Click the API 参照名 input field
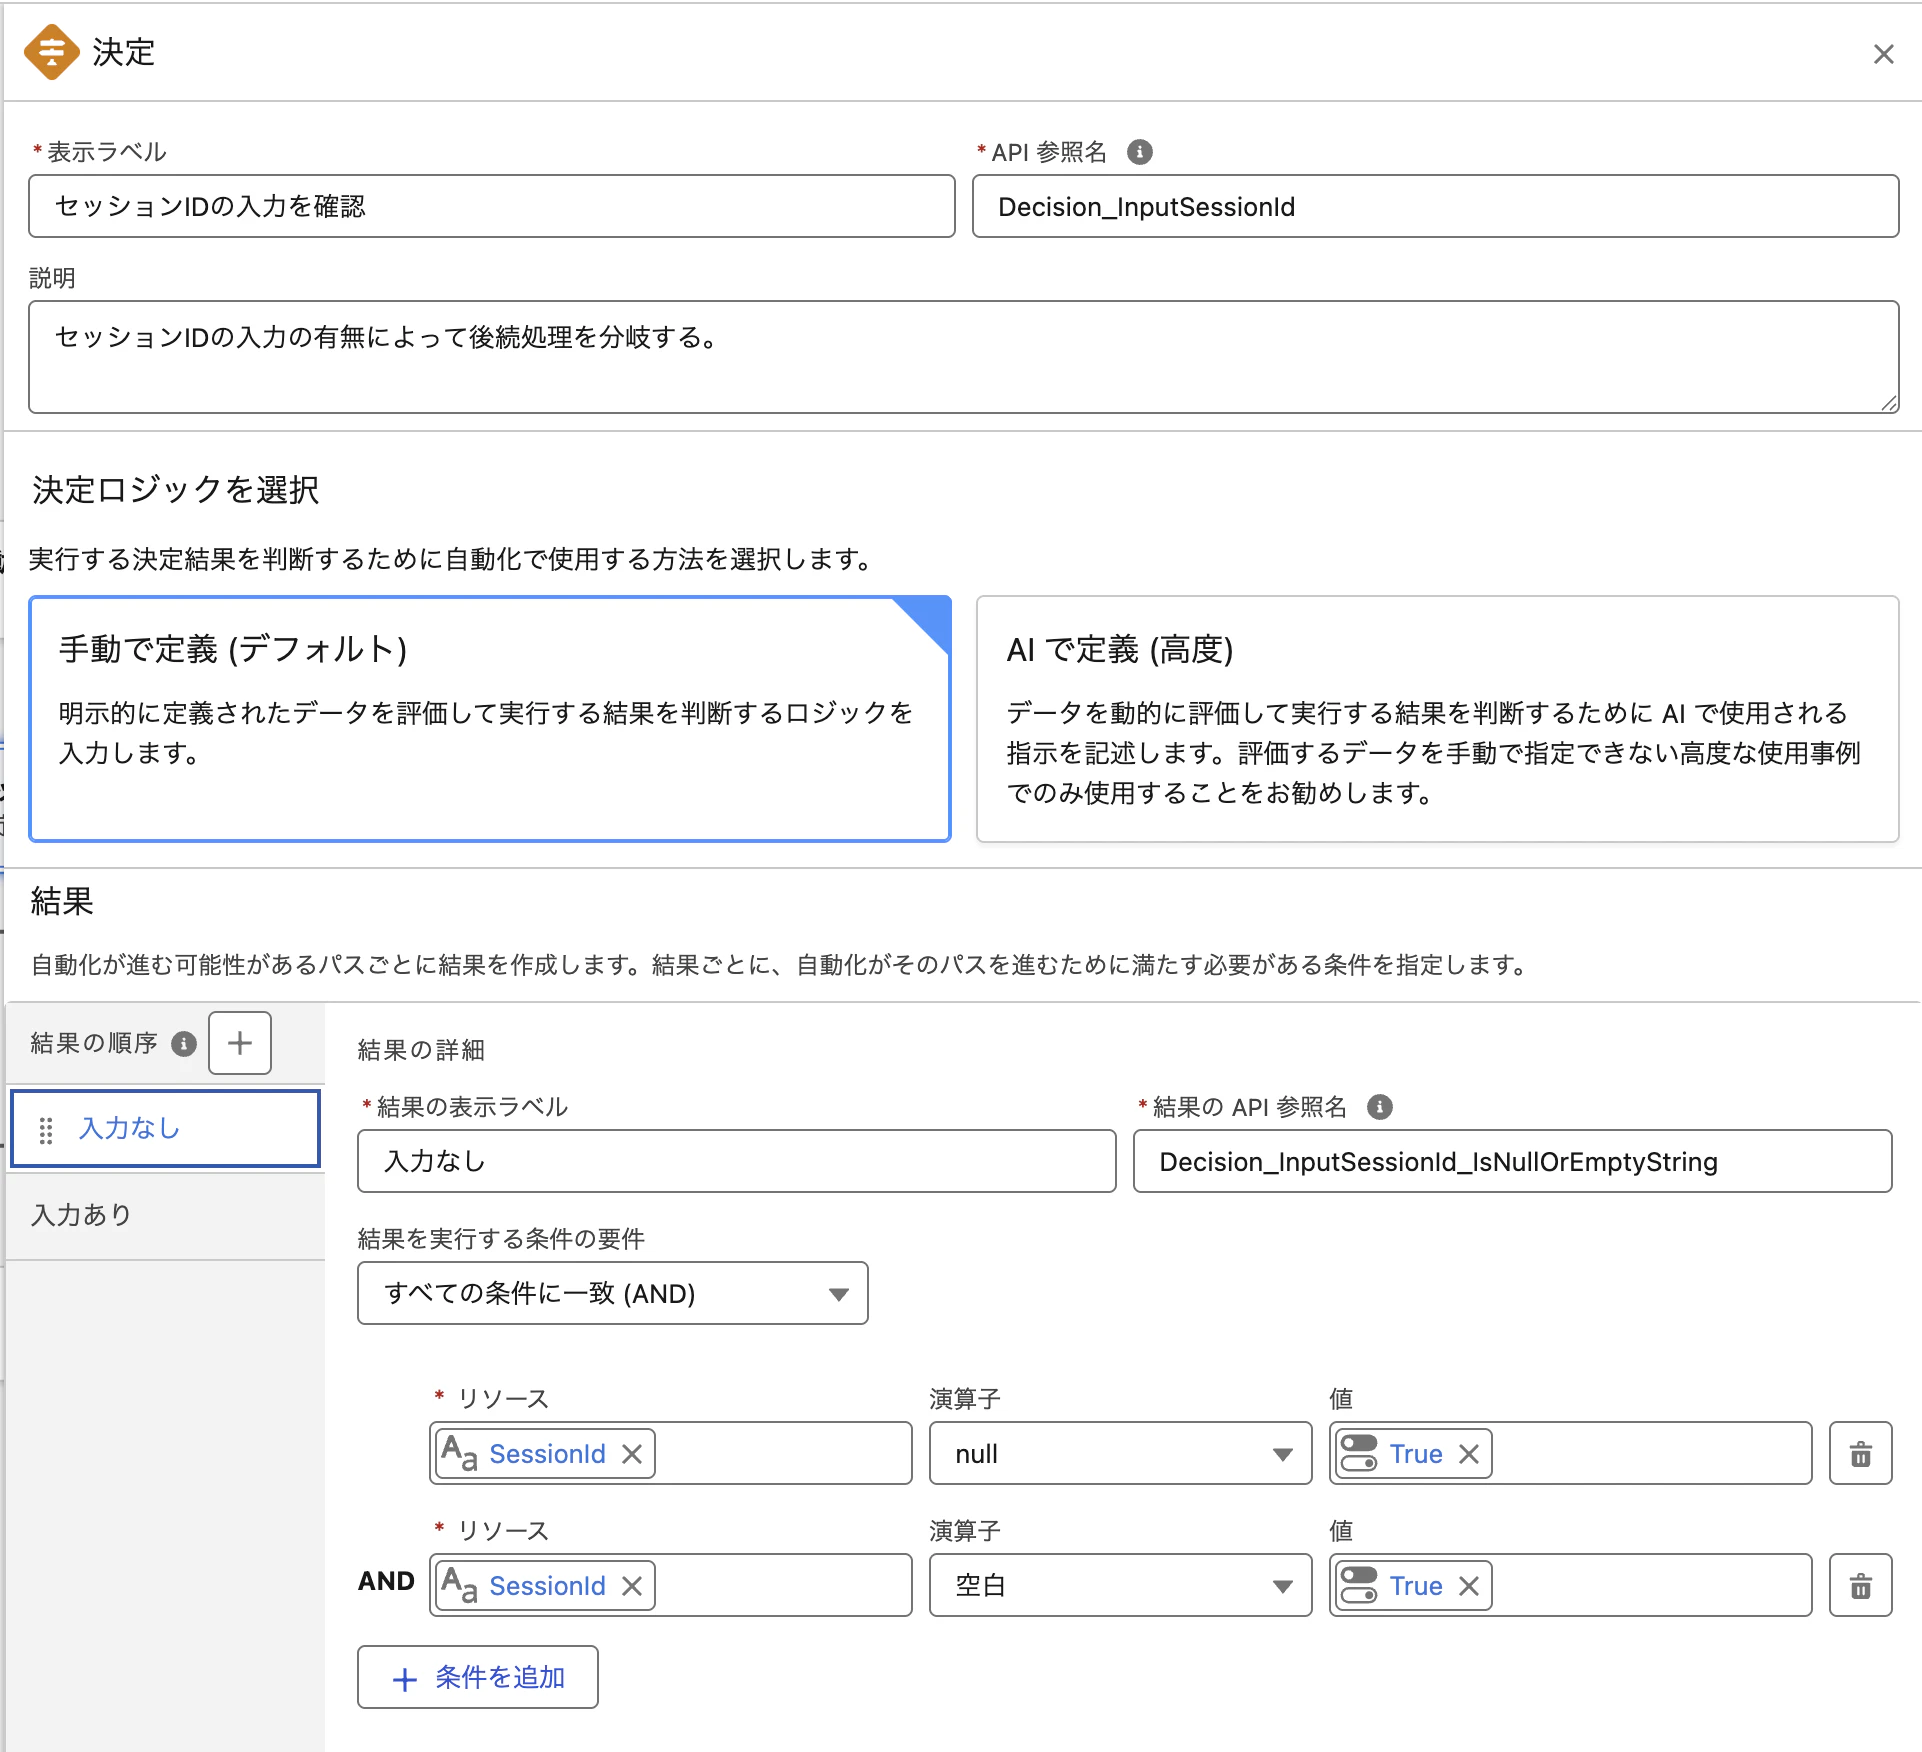Screen dimensions: 1922x1752 point(1435,207)
